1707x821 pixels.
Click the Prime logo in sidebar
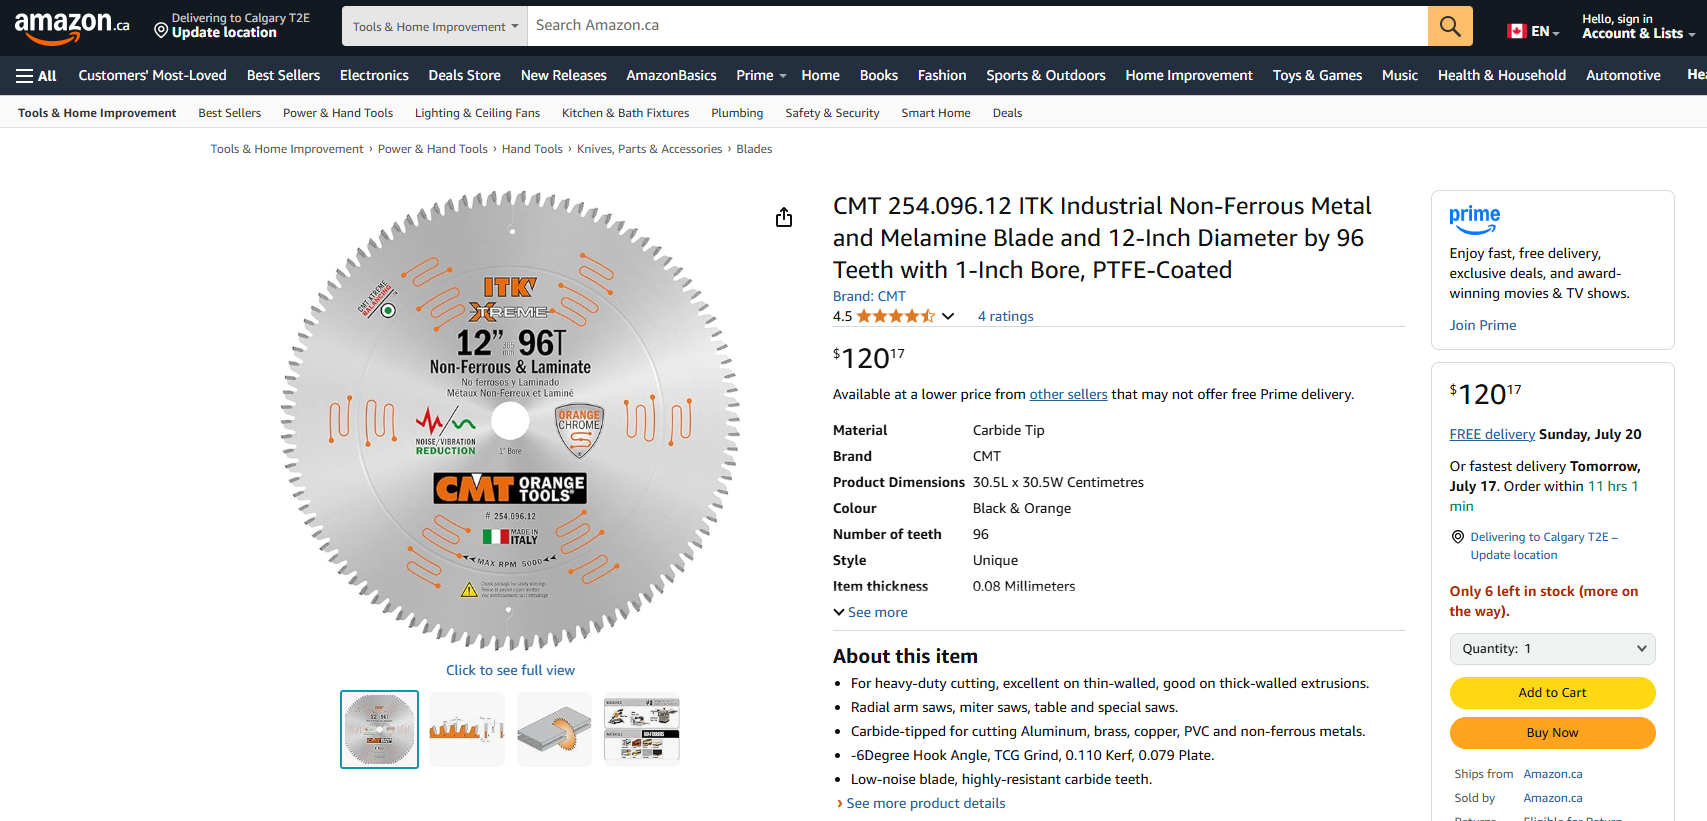(x=1474, y=219)
